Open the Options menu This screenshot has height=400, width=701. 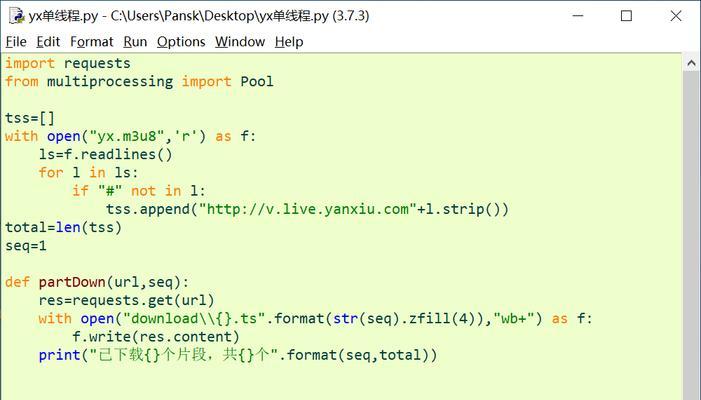[x=181, y=42]
